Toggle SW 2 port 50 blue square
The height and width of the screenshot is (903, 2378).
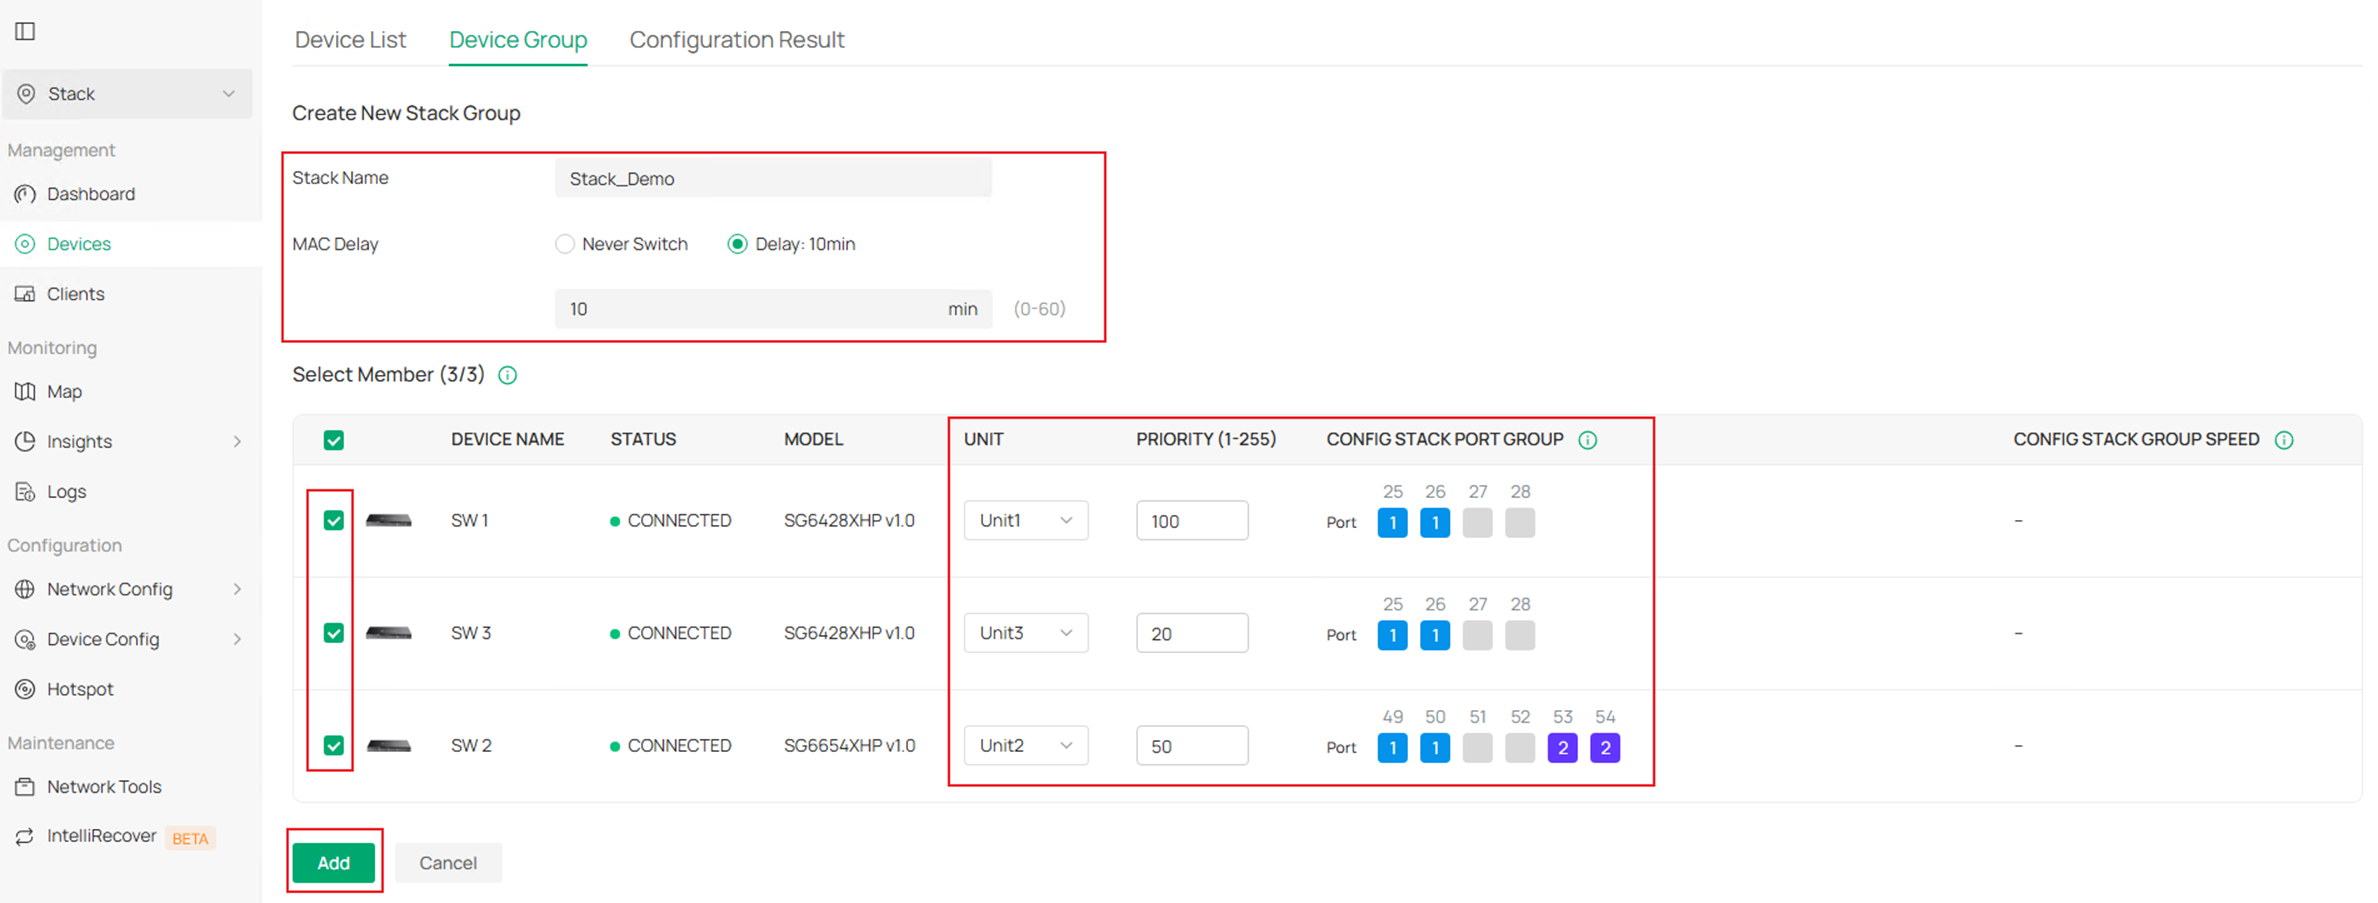[x=1435, y=748]
